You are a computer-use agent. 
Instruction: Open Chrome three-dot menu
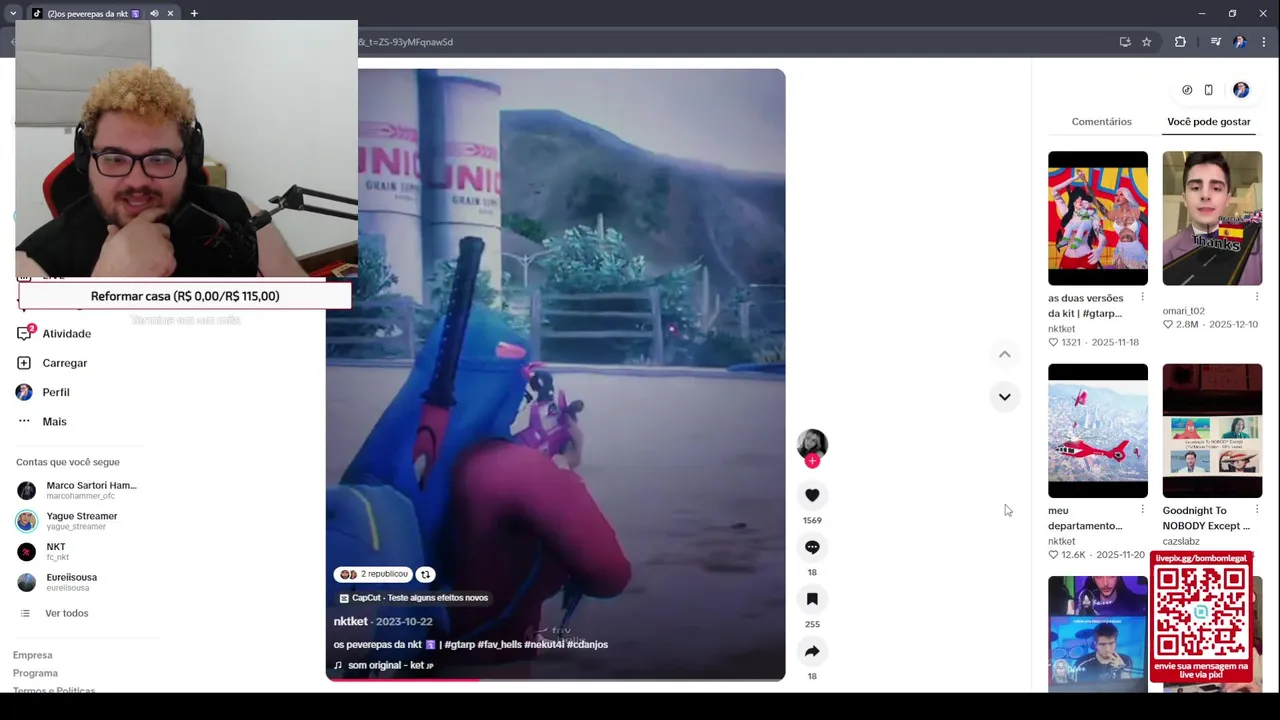(1264, 42)
